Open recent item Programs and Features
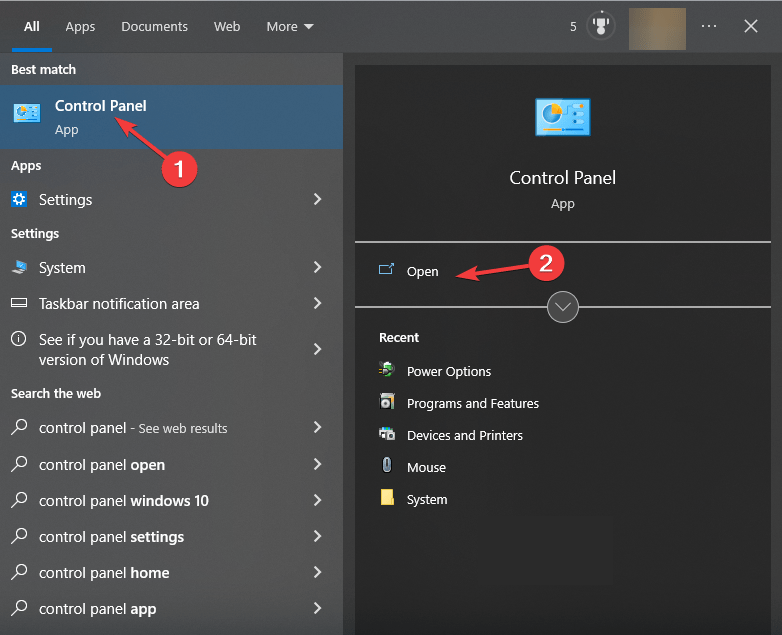Image resolution: width=782 pixels, height=635 pixels. pyautogui.click(x=472, y=403)
